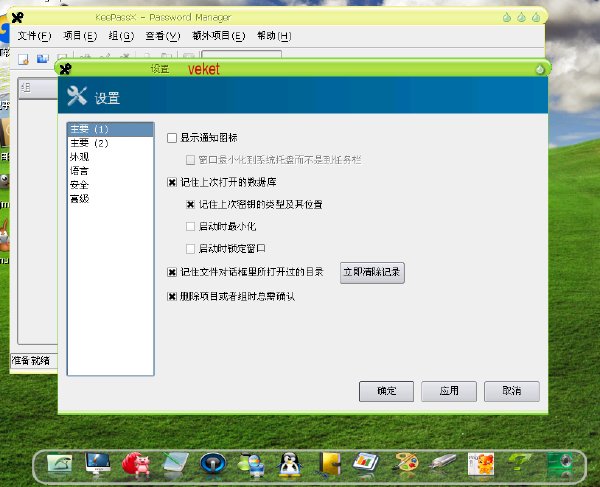Click the 准备就绪 status bar text

(x=31, y=360)
